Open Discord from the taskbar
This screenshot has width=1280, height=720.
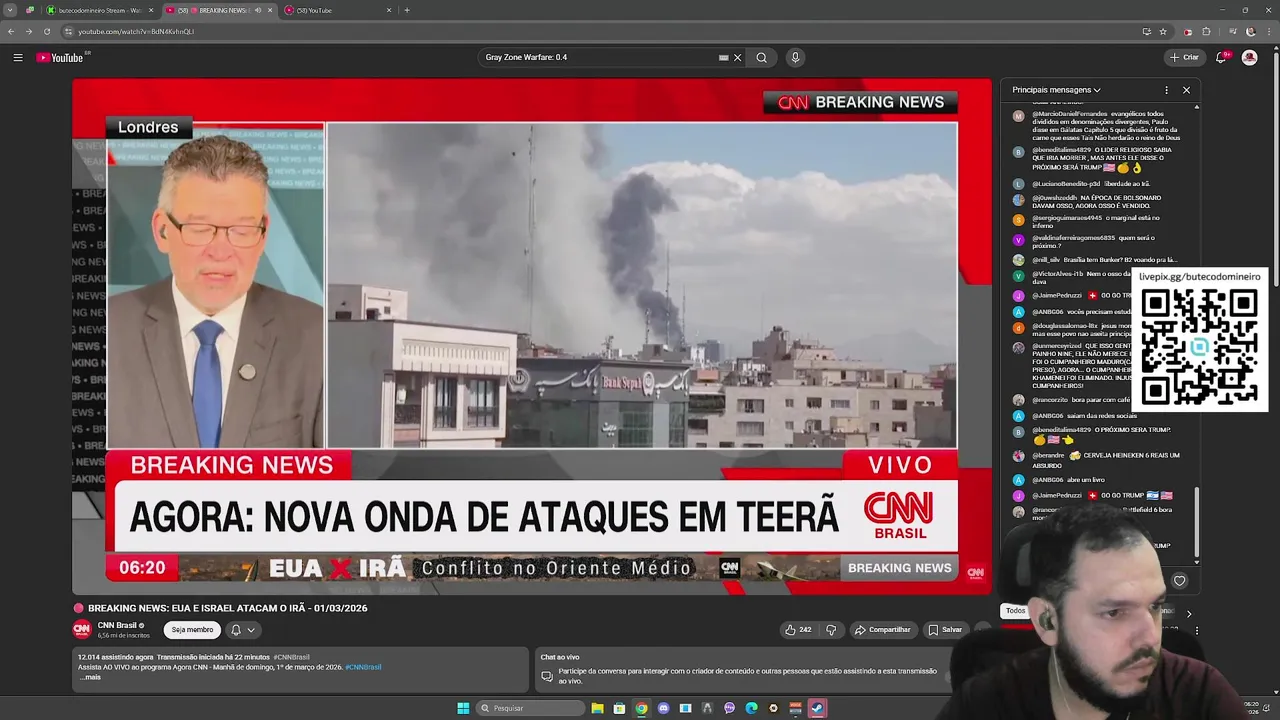pyautogui.click(x=663, y=708)
